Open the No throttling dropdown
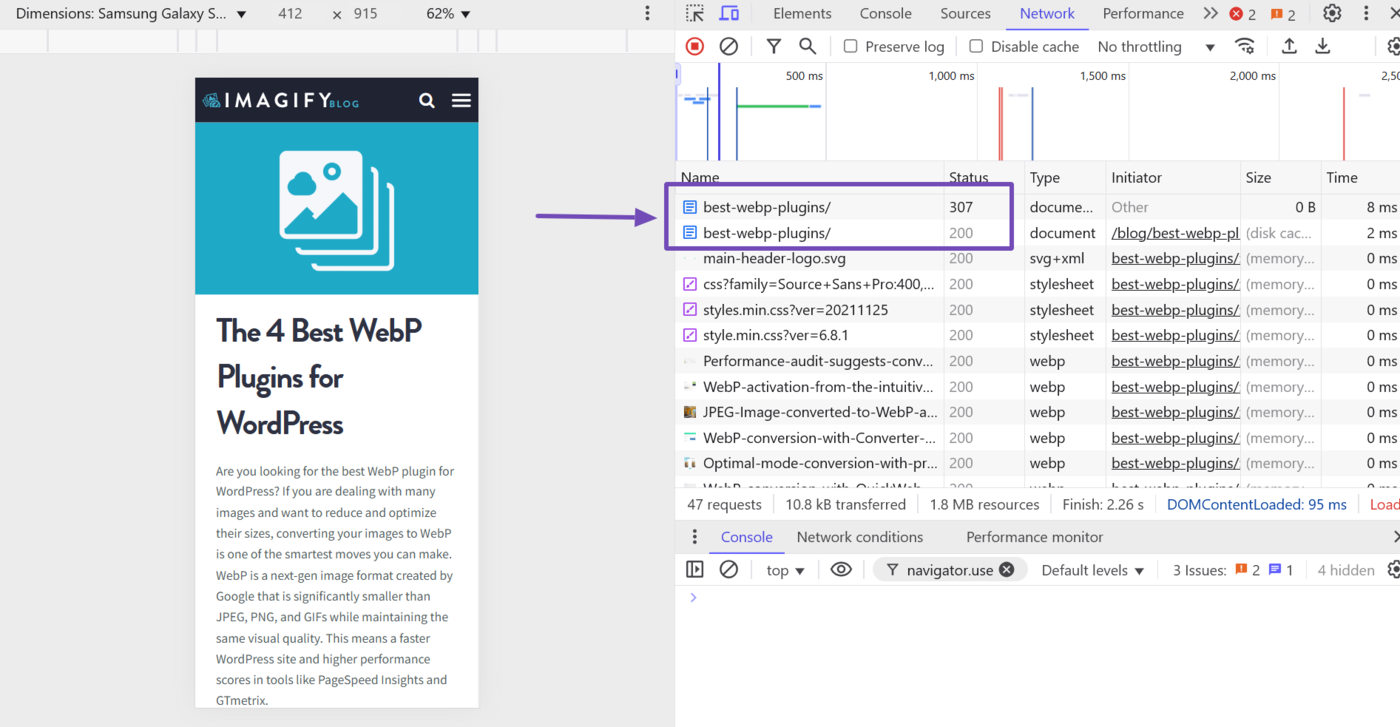 1155,47
